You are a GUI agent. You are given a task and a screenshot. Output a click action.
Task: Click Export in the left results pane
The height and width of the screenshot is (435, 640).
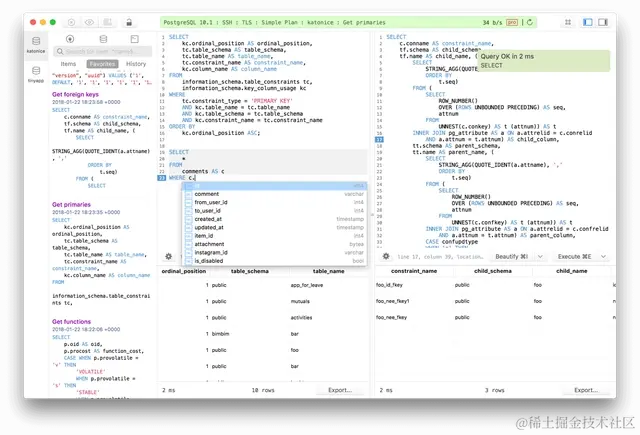click(x=340, y=391)
